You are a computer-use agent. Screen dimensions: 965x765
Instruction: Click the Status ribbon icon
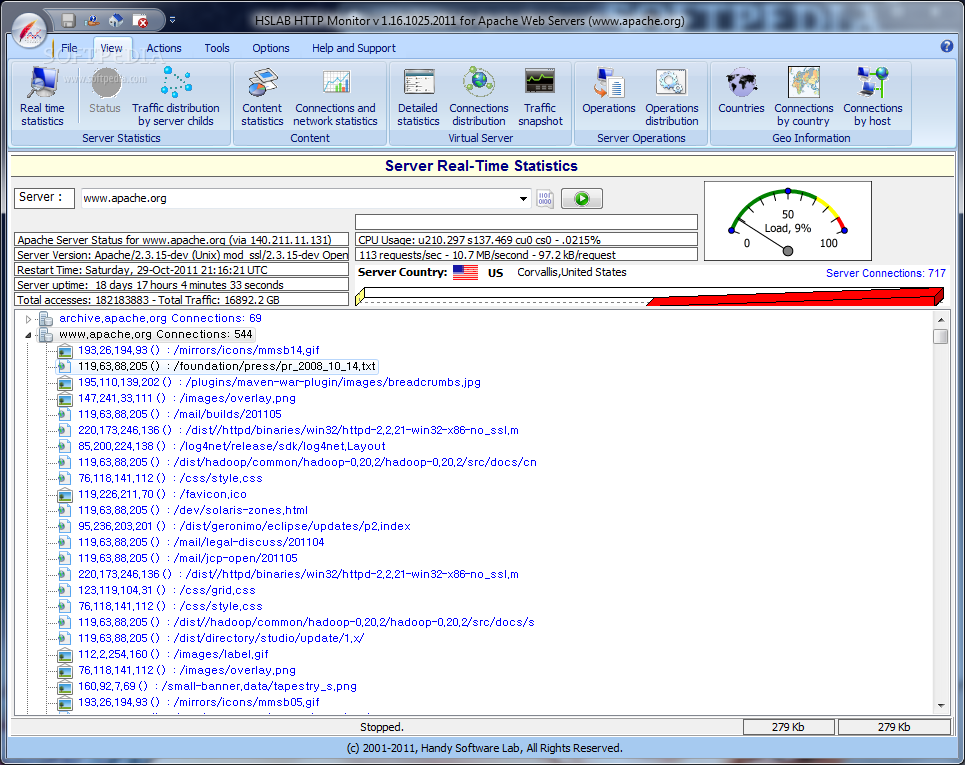tap(105, 90)
